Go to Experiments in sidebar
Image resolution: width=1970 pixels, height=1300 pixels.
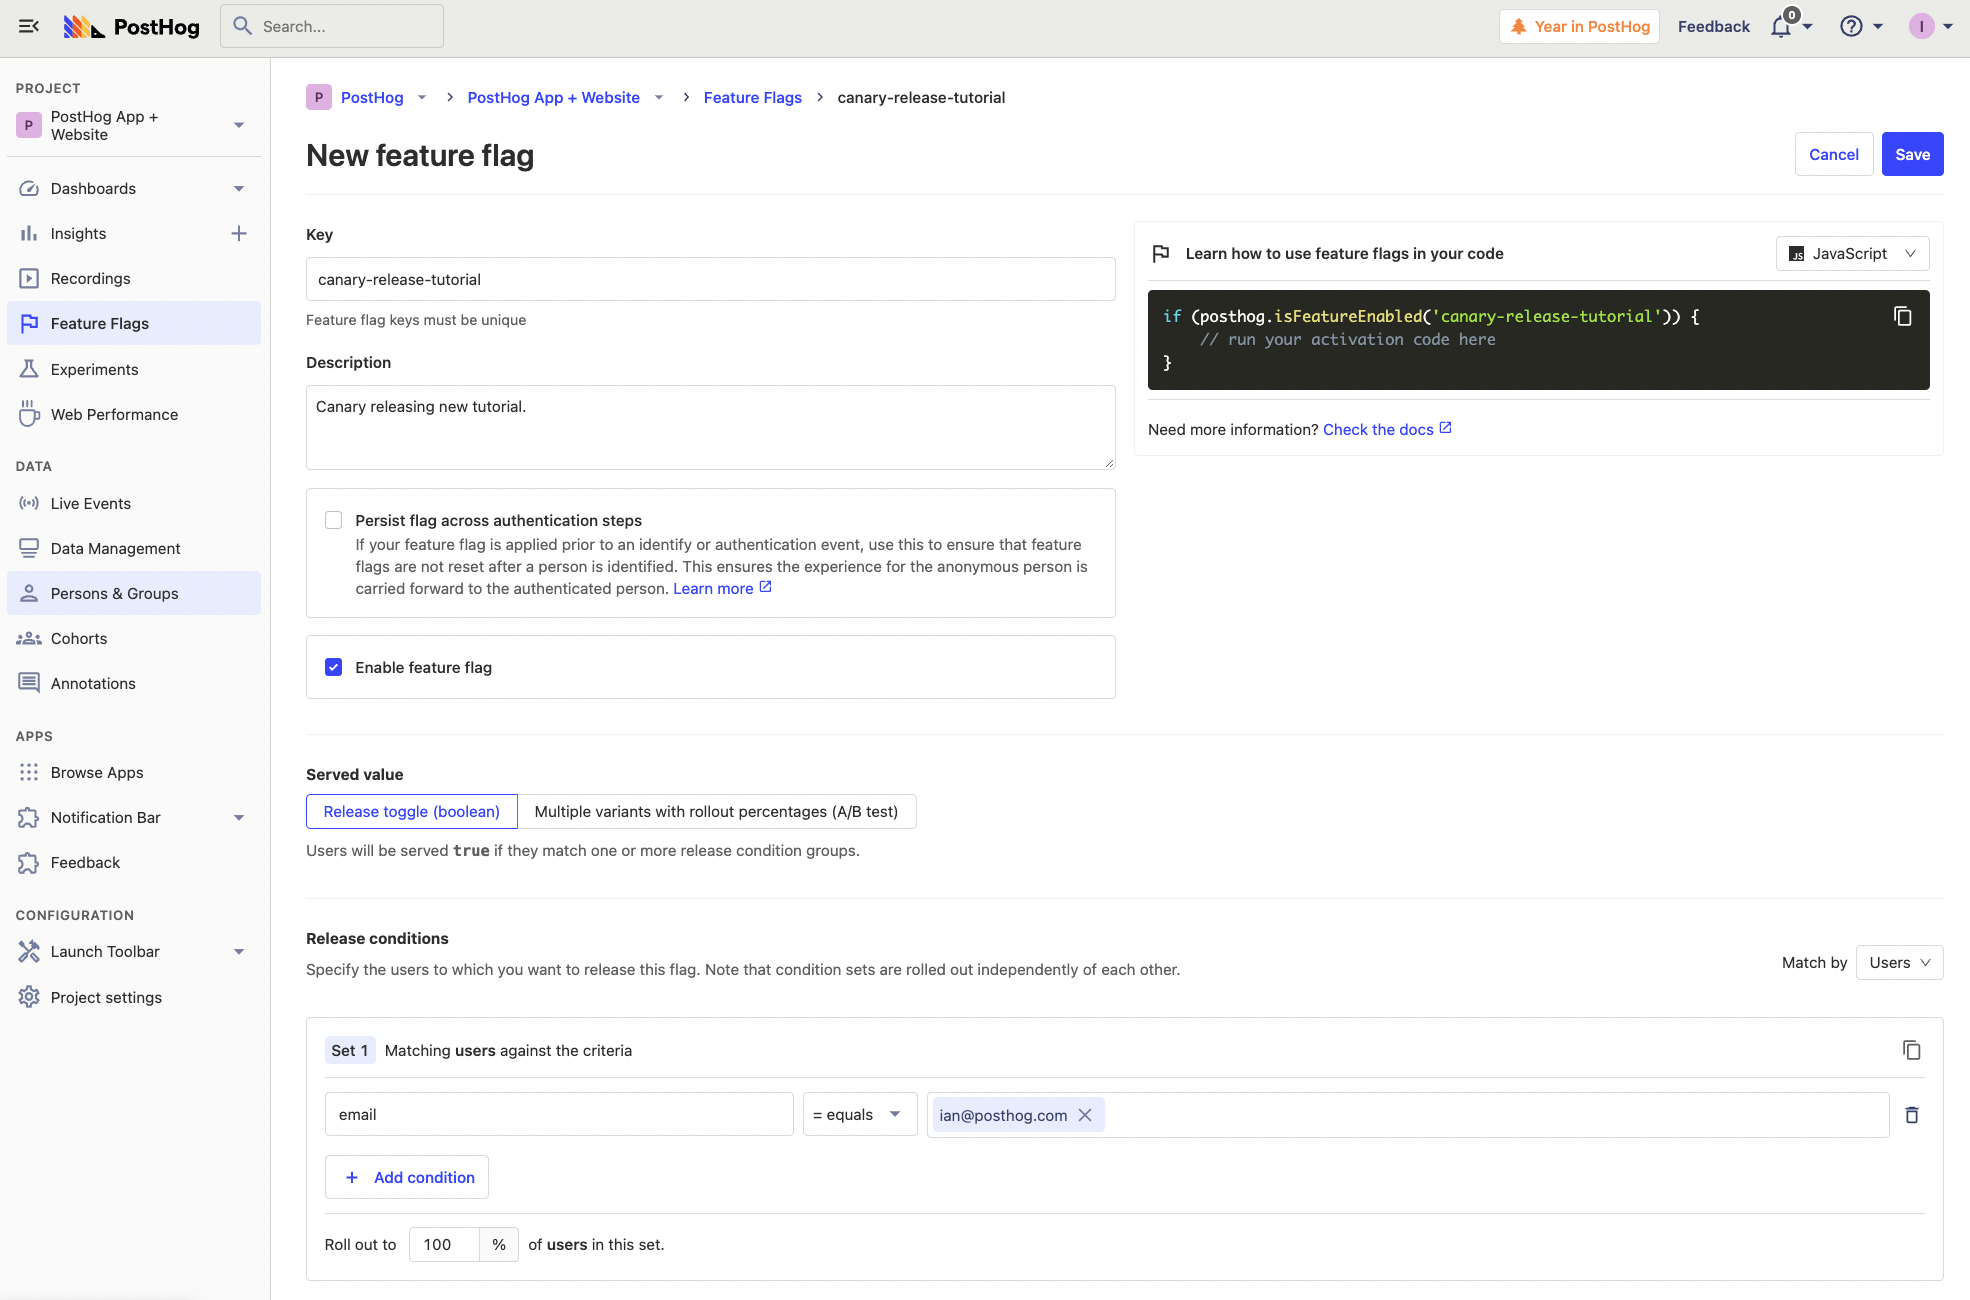(94, 370)
